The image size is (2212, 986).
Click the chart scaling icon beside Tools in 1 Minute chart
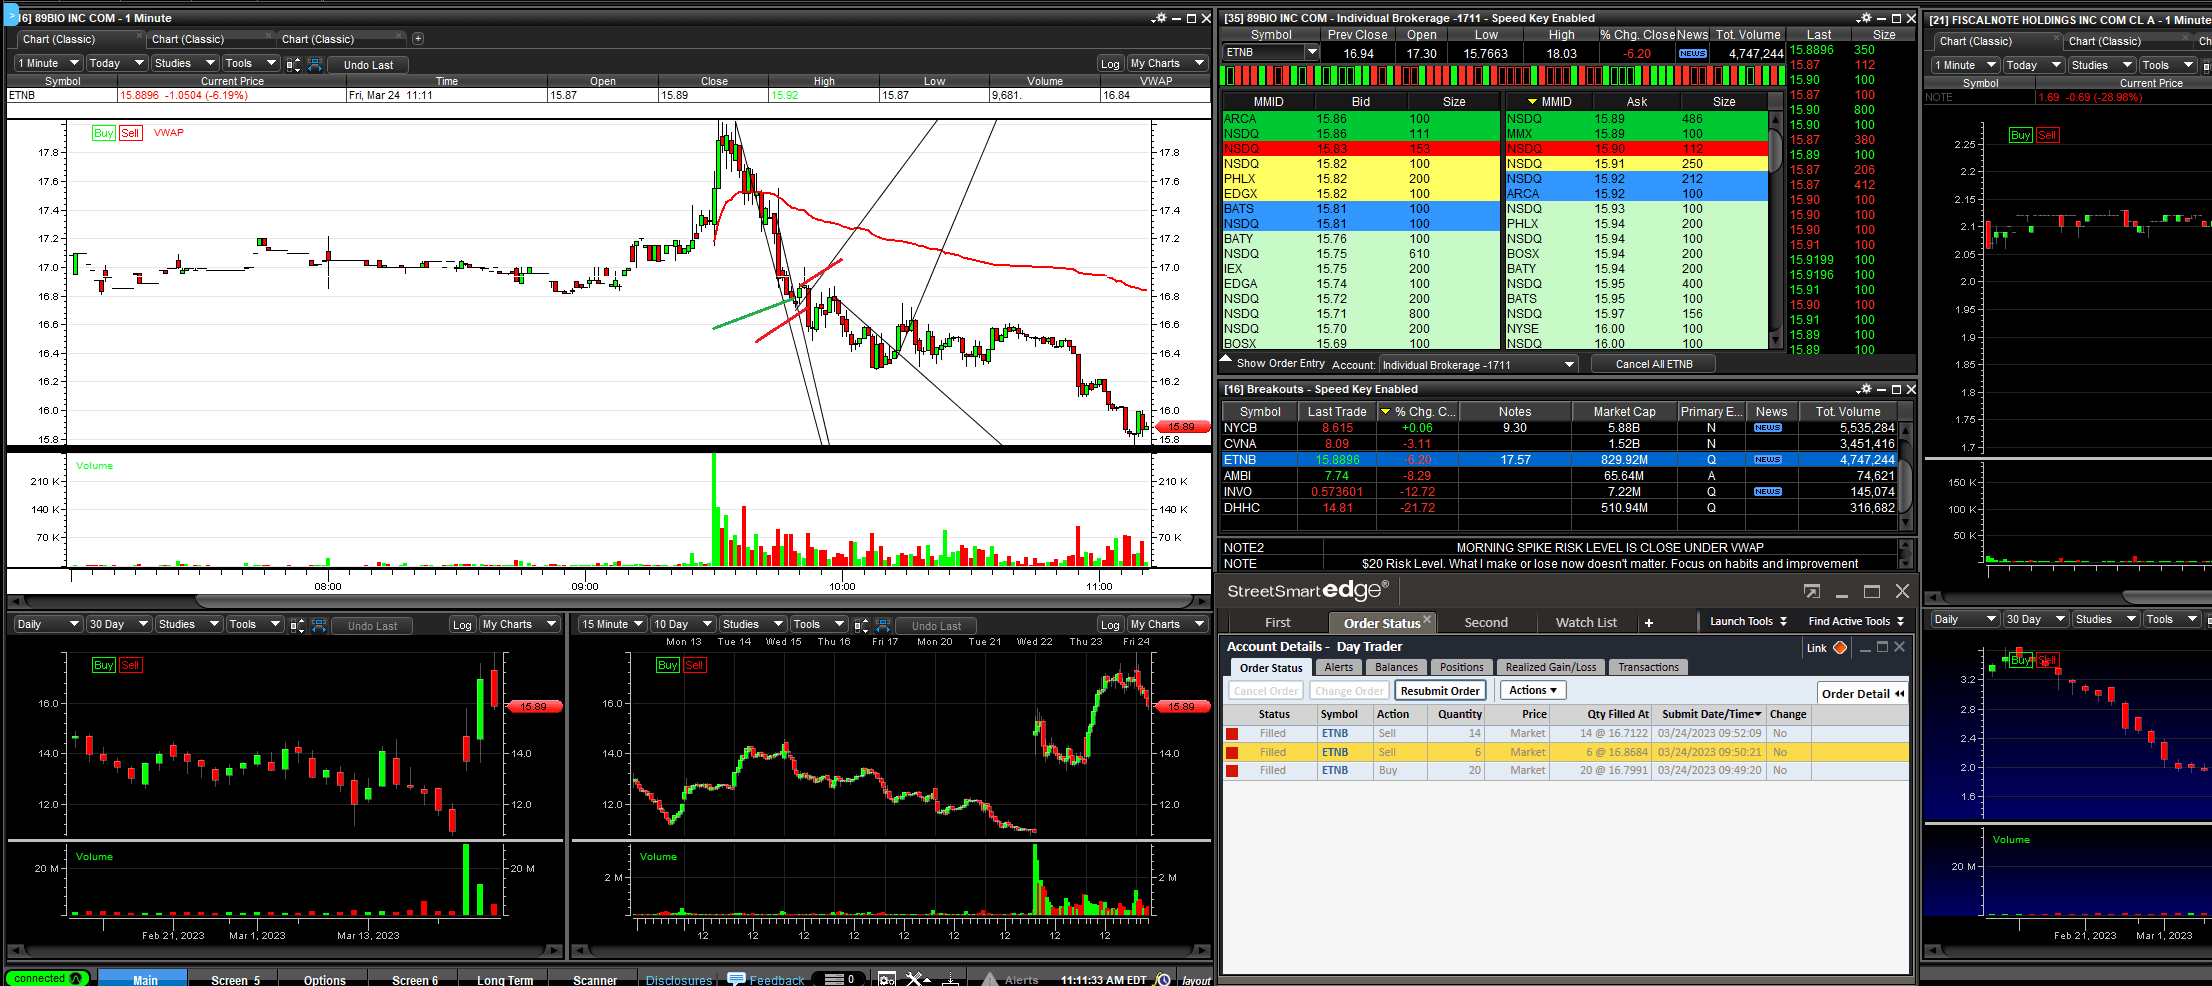(293, 64)
